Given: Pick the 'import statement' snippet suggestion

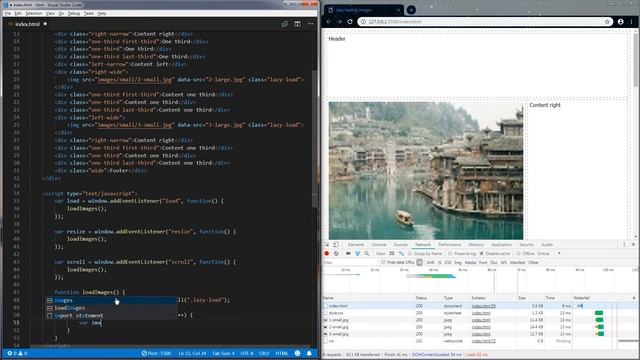Looking at the screenshot, I should [x=111, y=316].
